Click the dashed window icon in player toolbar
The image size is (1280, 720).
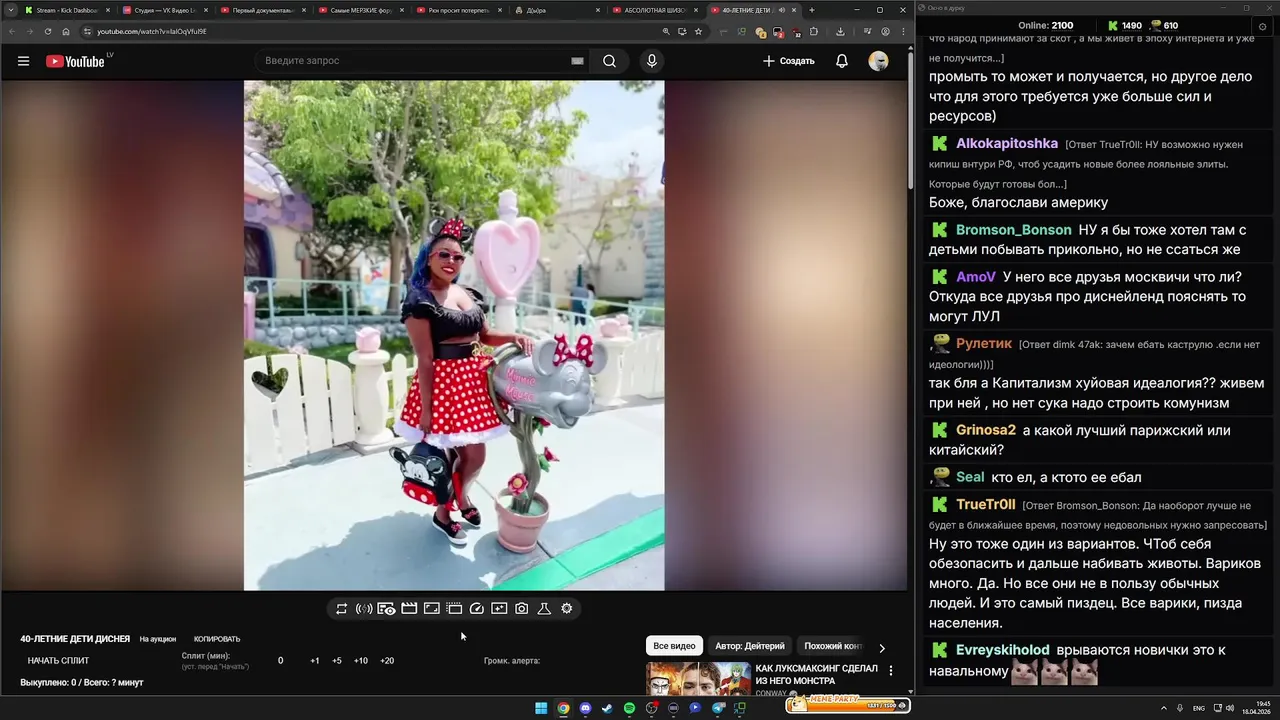[454, 608]
